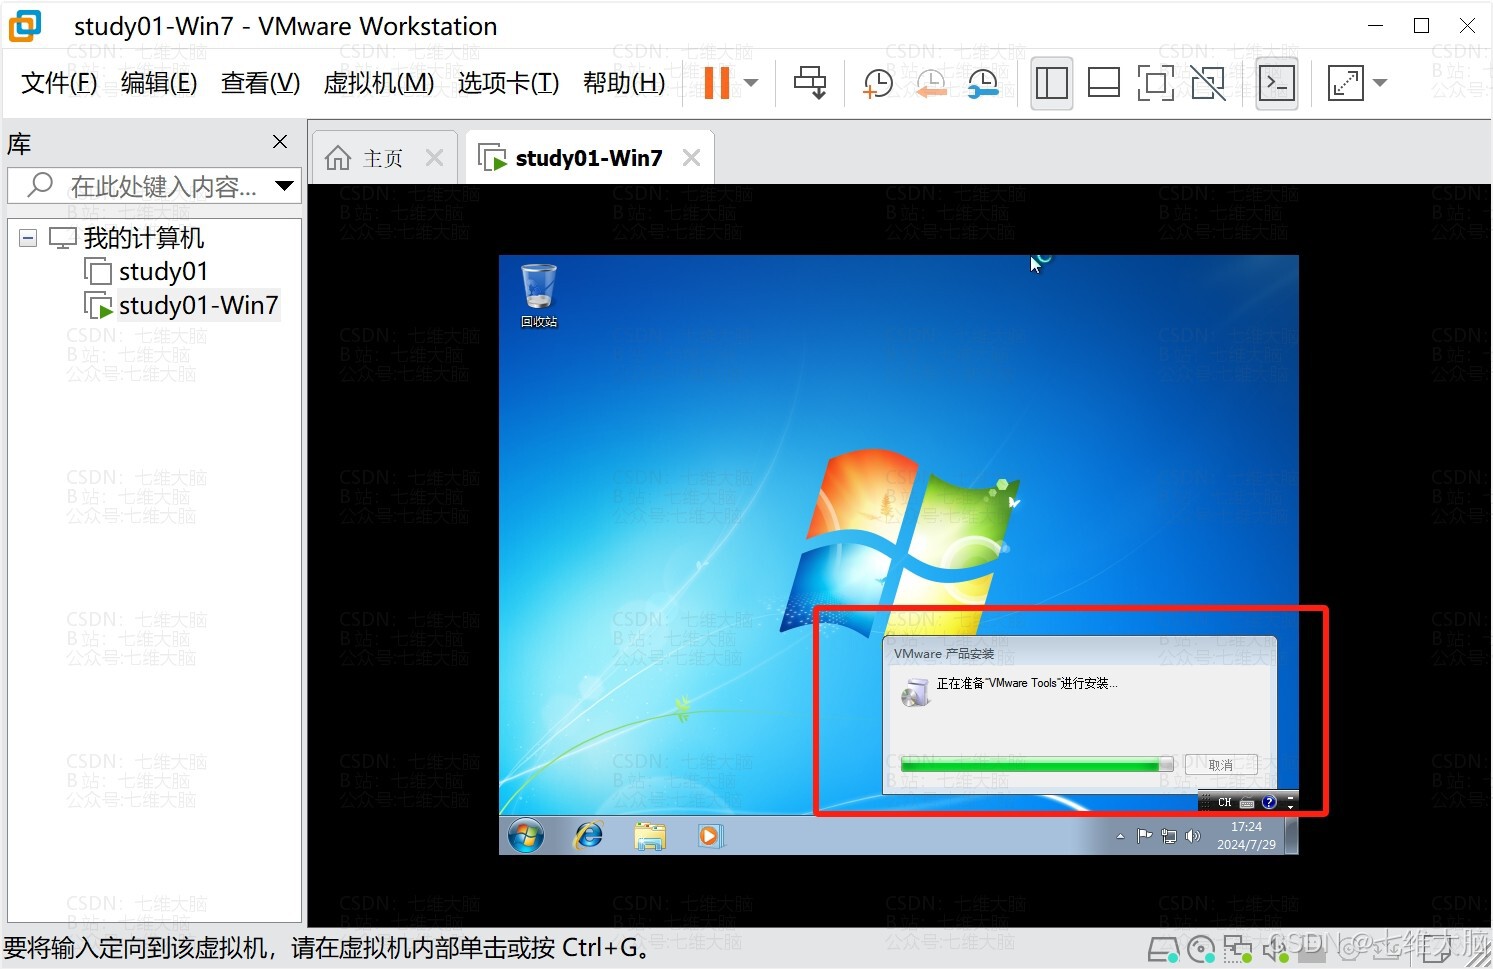
Task: Click the guest volume tray icon
Action: 1192,836
